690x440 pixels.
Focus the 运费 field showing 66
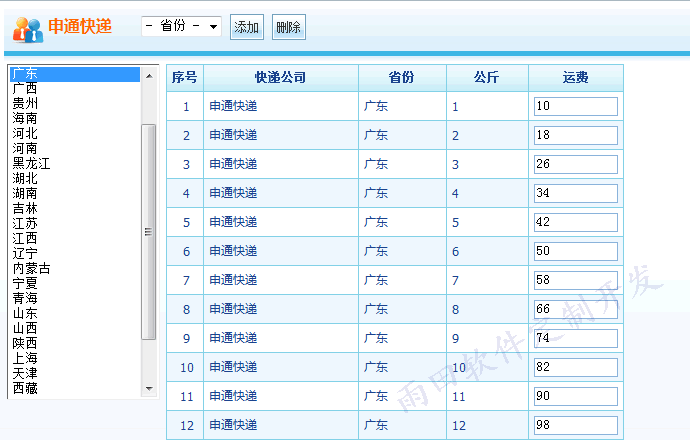pos(576,310)
